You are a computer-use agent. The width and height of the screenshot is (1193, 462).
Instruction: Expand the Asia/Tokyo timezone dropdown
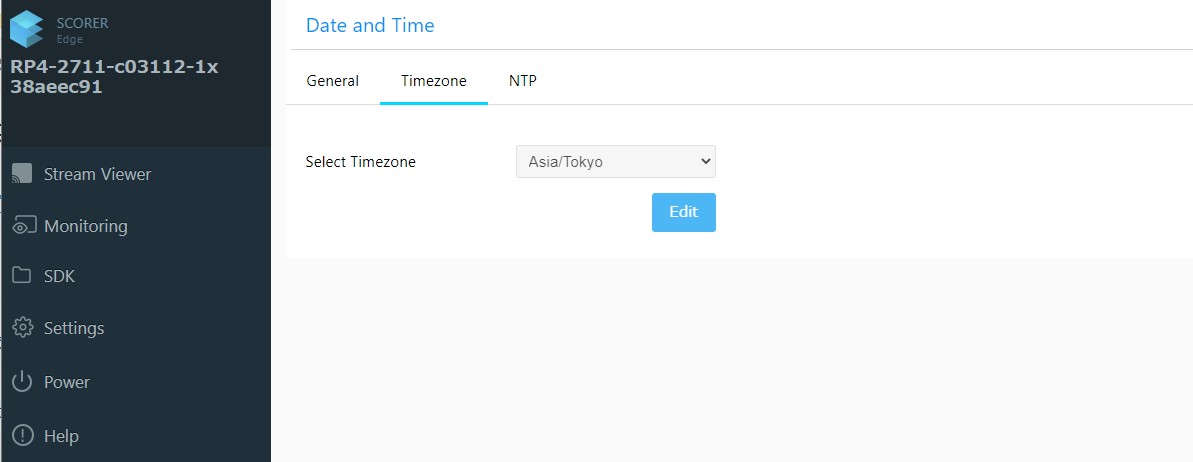point(615,161)
